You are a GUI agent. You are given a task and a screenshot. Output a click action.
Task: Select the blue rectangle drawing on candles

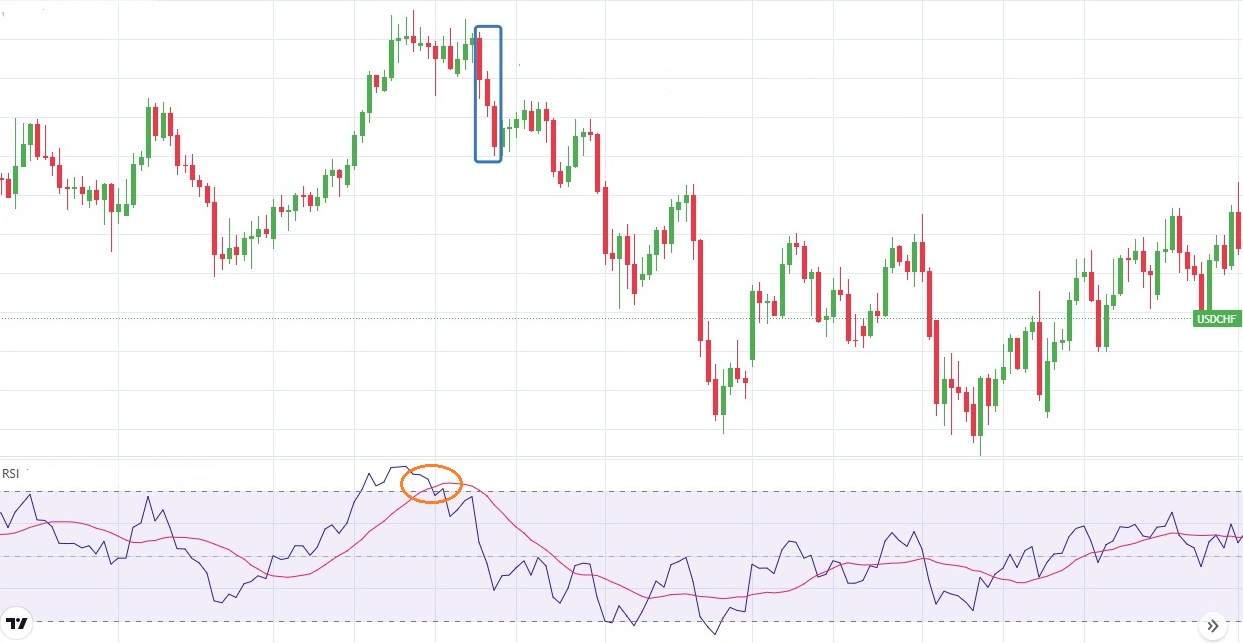476,95
